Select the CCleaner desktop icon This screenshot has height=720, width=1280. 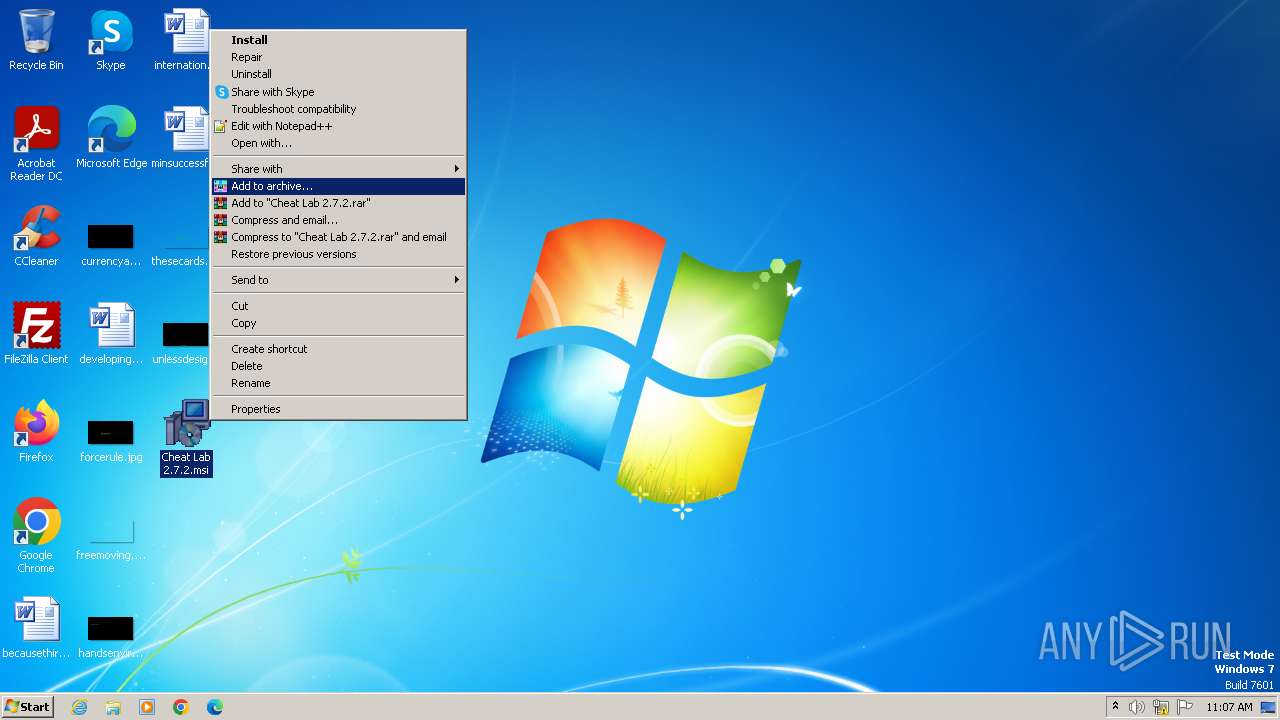[x=36, y=236]
